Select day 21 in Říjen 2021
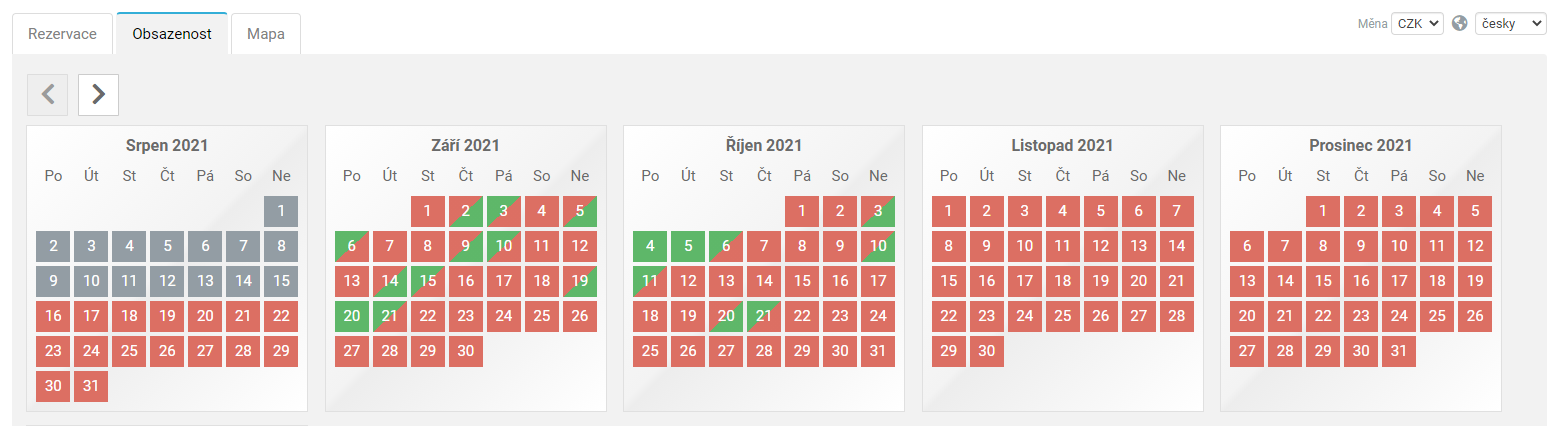Image resolution: width=1559 pixels, height=426 pixels. pos(764,317)
